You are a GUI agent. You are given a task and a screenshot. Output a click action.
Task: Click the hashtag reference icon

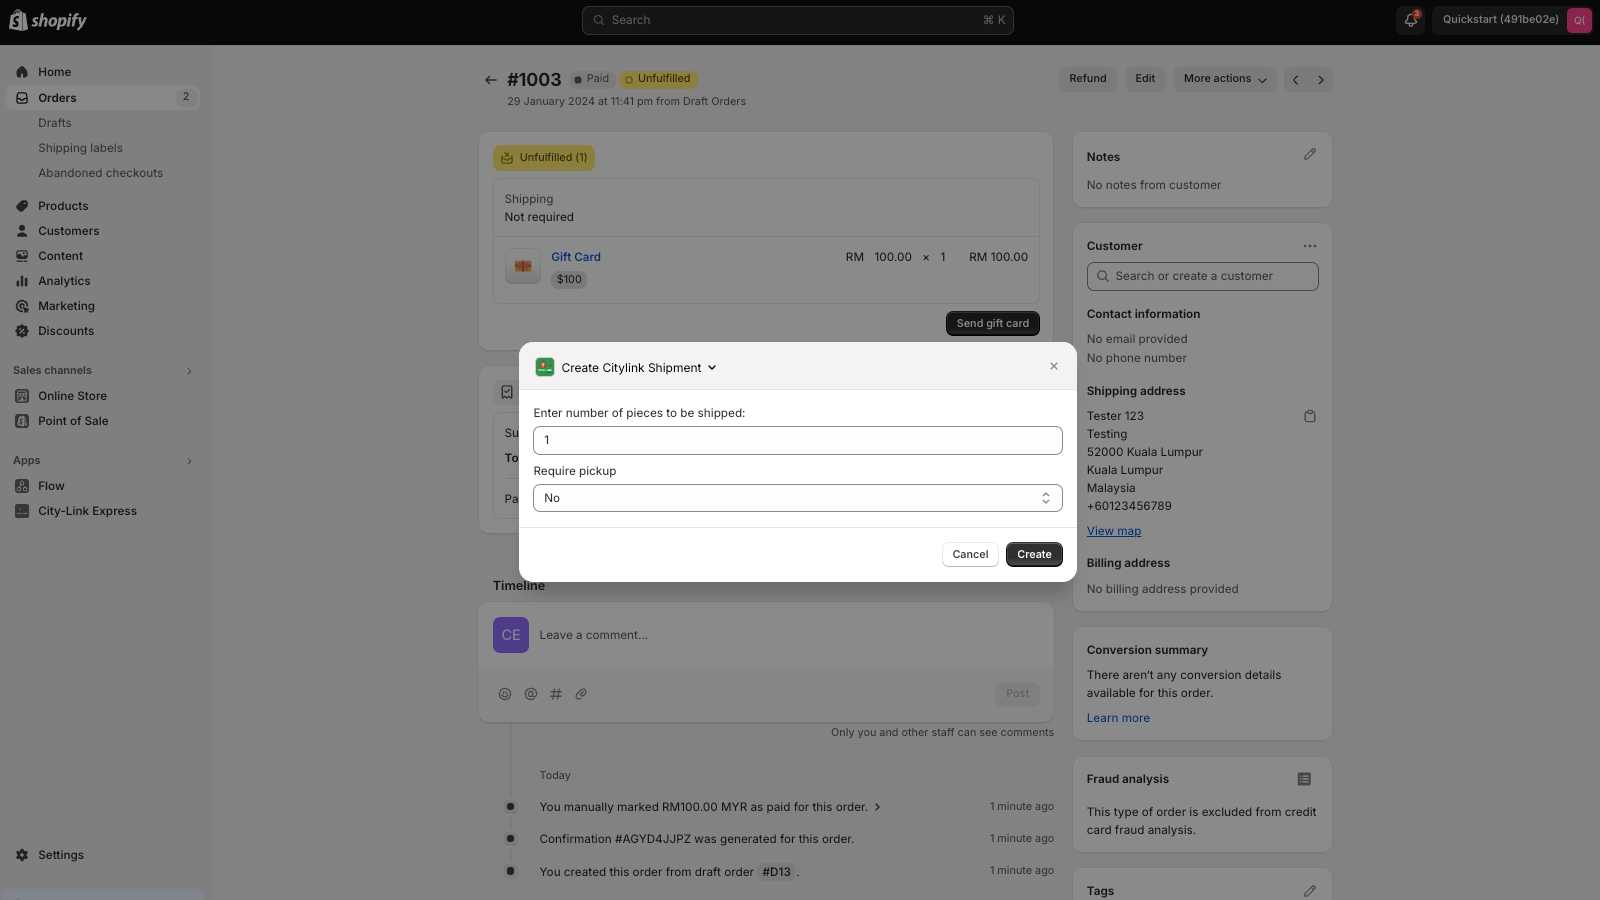(x=556, y=694)
